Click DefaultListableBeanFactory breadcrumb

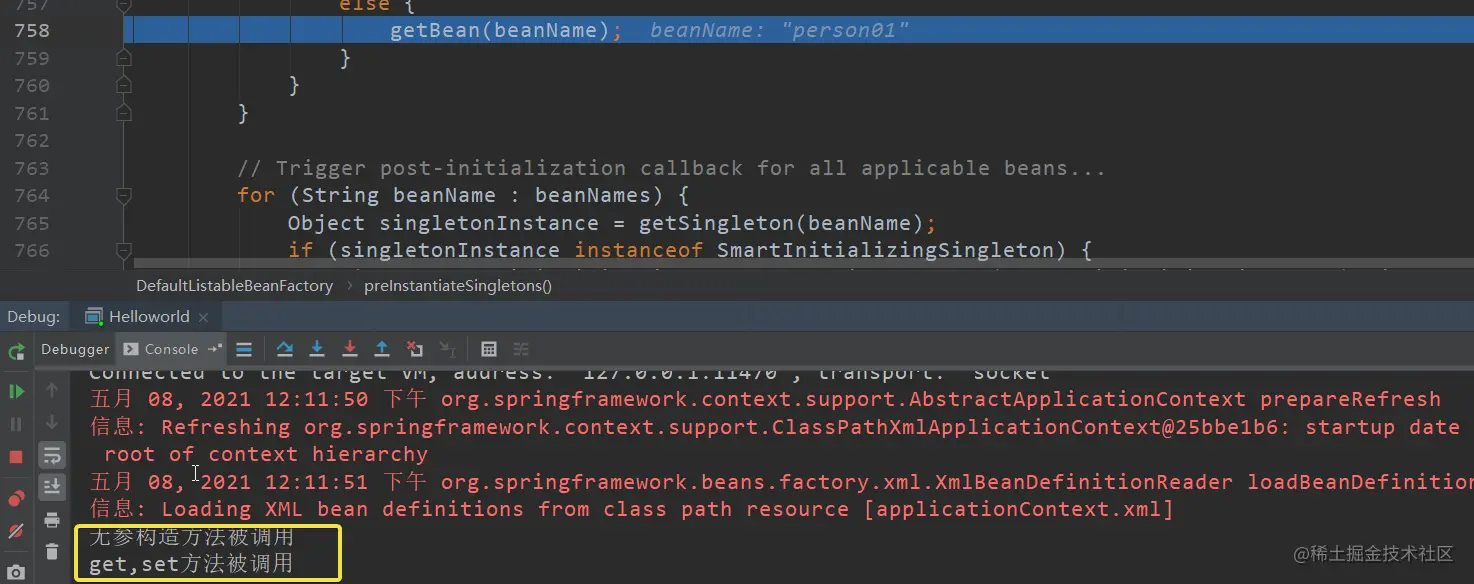[235, 286]
